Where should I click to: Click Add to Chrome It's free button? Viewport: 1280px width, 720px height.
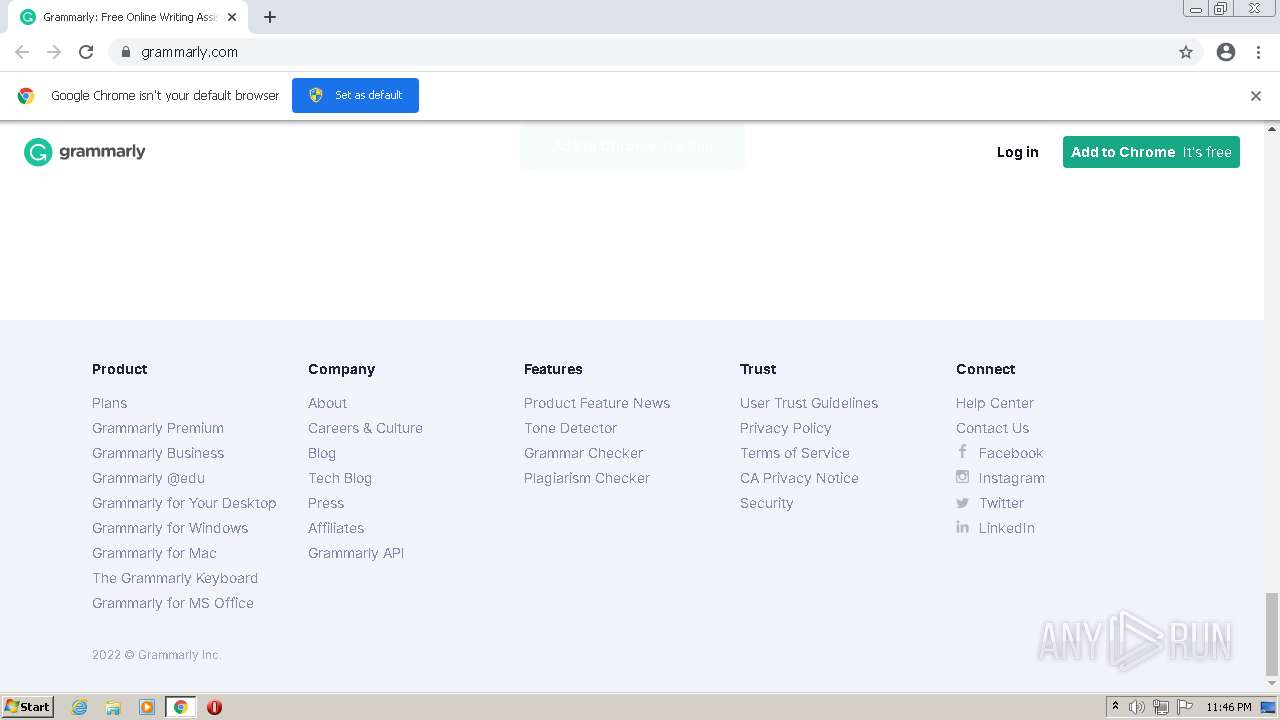click(1151, 152)
